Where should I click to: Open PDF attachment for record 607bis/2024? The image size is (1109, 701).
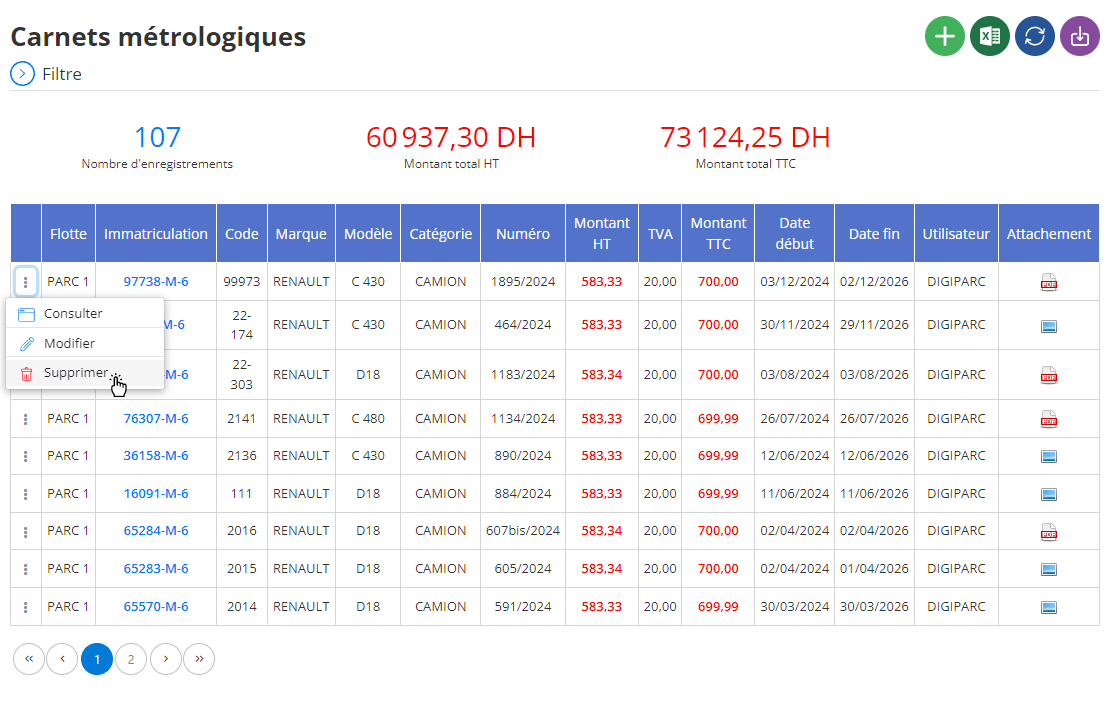(x=1048, y=531)
